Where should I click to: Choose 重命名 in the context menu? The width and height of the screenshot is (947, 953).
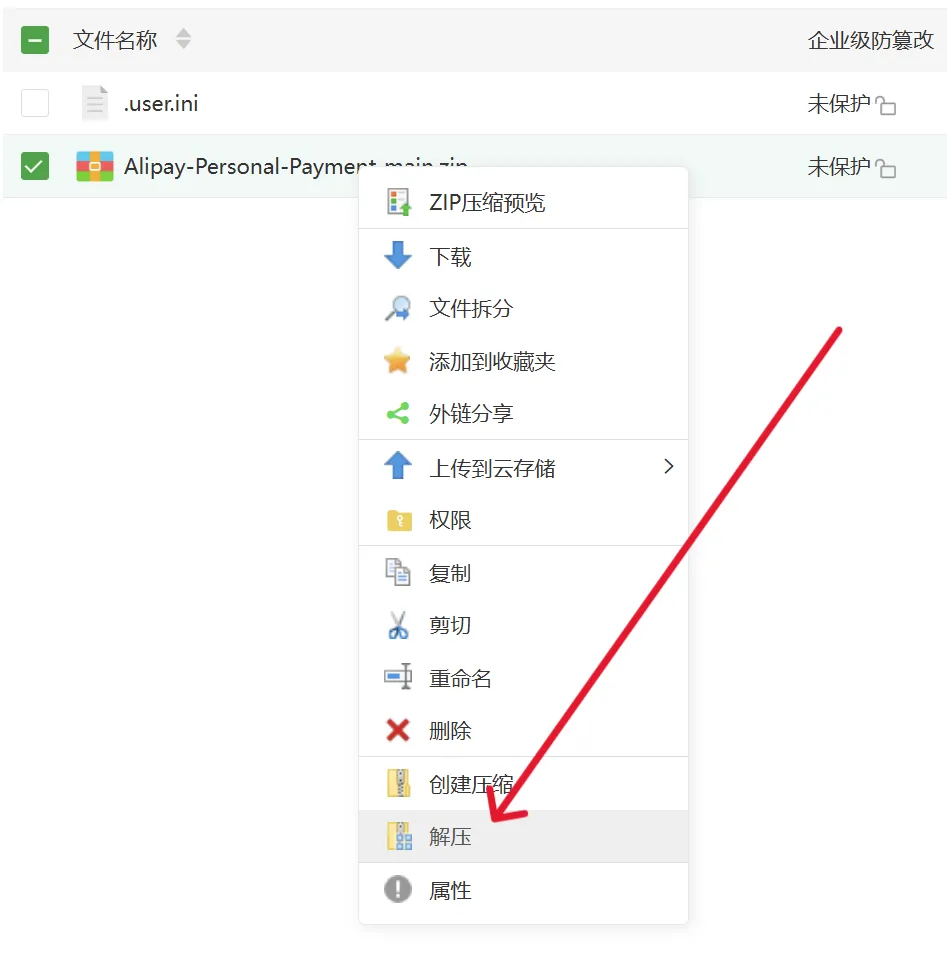[460, 679]
